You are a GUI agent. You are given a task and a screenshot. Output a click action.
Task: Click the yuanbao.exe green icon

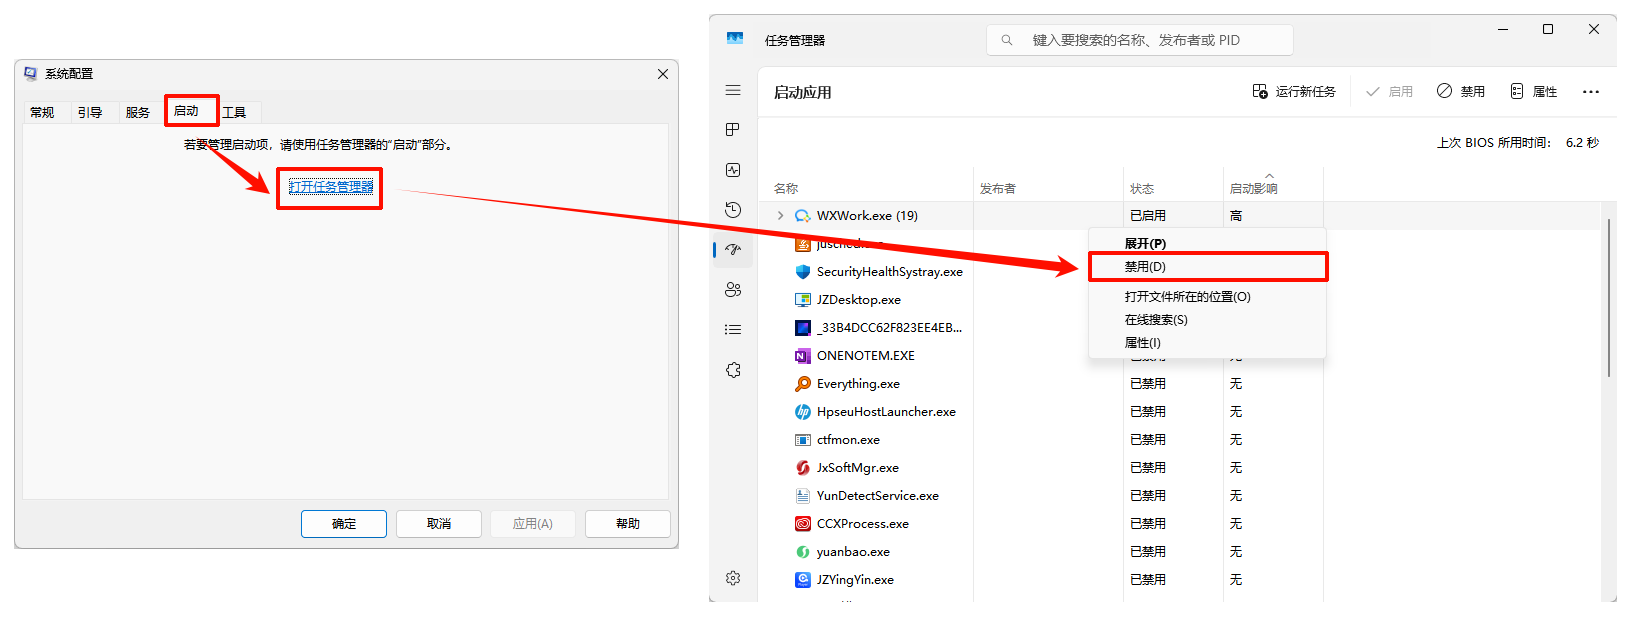(x=802, y=552)
